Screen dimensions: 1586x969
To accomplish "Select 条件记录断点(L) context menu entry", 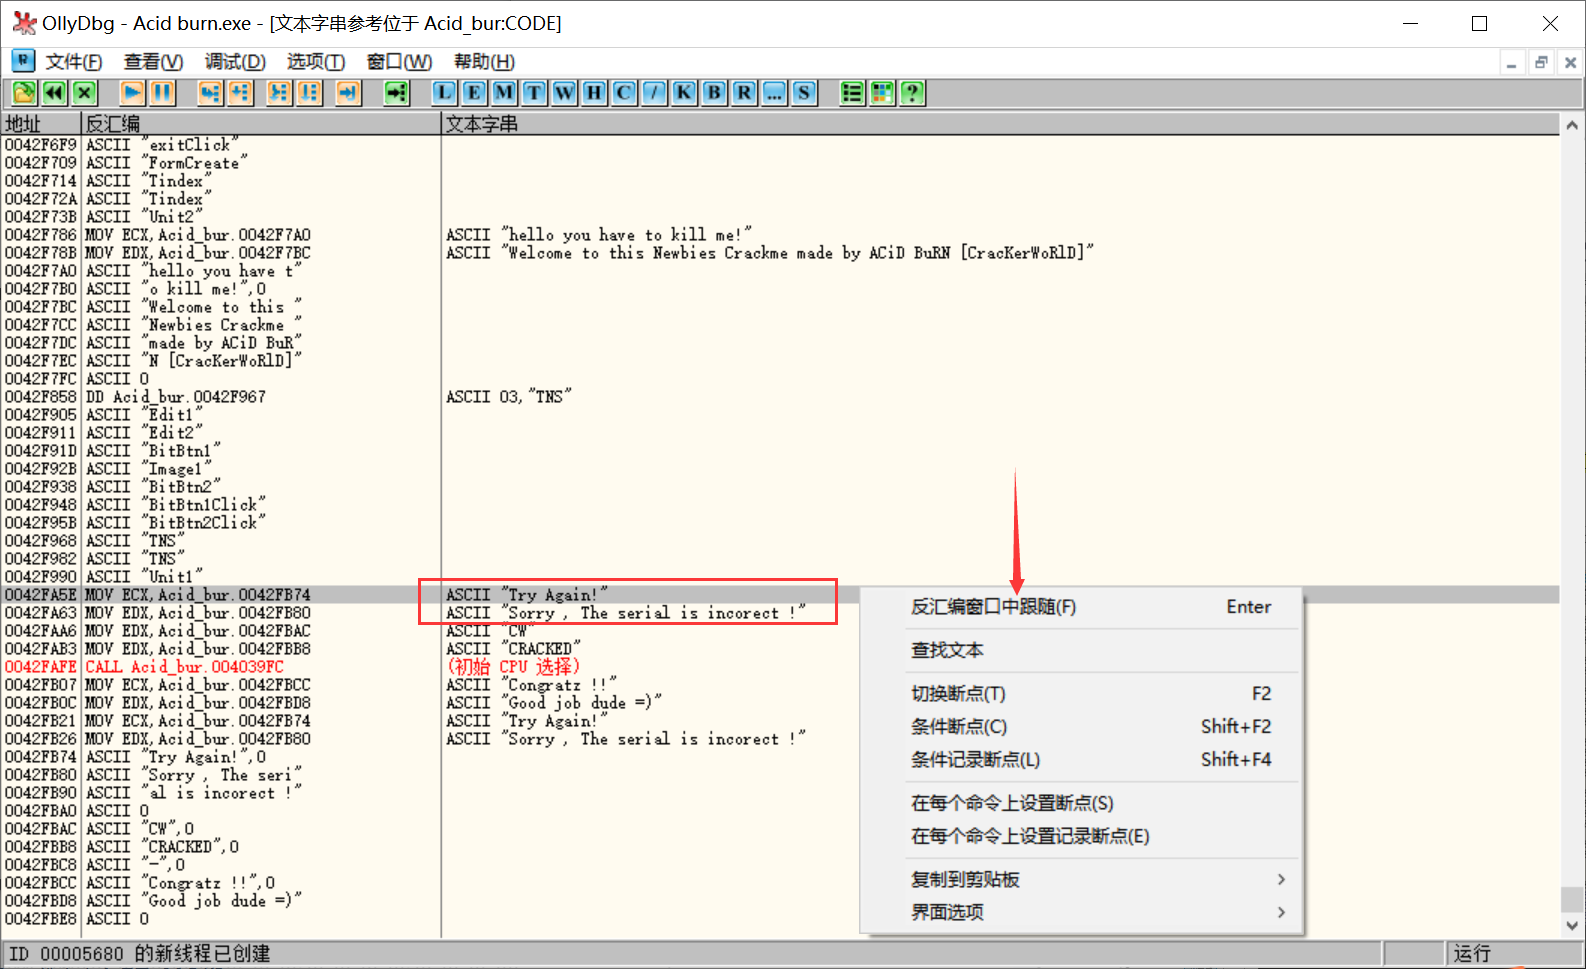I will pos(1081,760).
